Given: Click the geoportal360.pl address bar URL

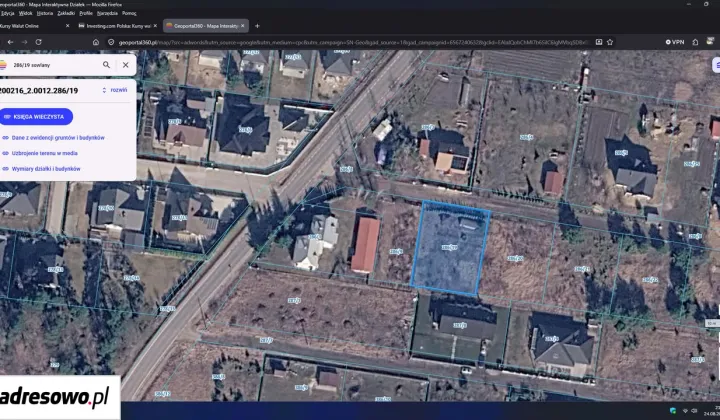Looking at the screenshot, I should tap(354, 42).
